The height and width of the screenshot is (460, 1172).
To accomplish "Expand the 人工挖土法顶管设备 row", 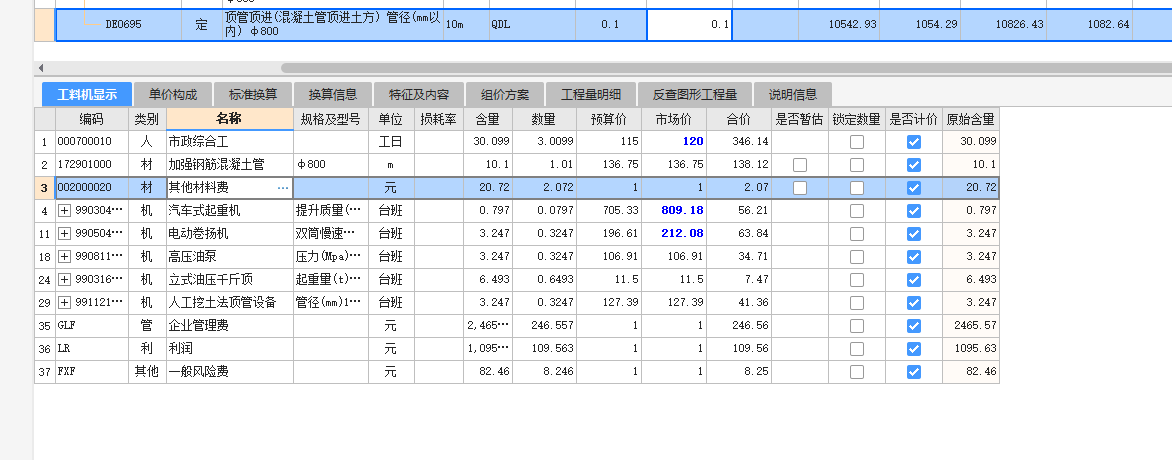I will pos(64,303).
